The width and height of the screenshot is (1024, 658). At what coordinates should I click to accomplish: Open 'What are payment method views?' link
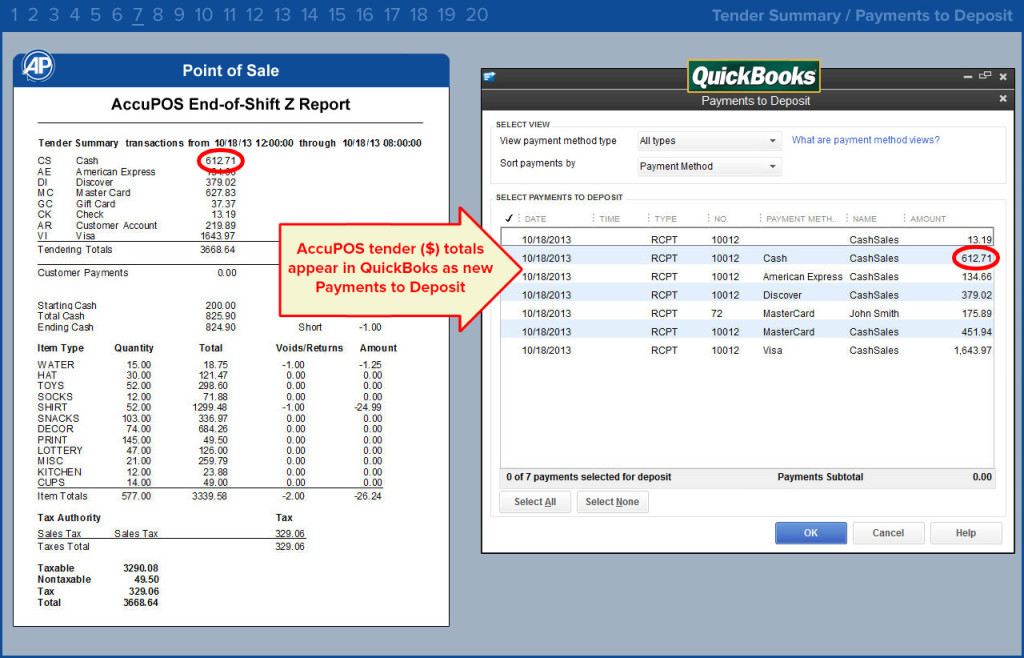coord(865,140)
